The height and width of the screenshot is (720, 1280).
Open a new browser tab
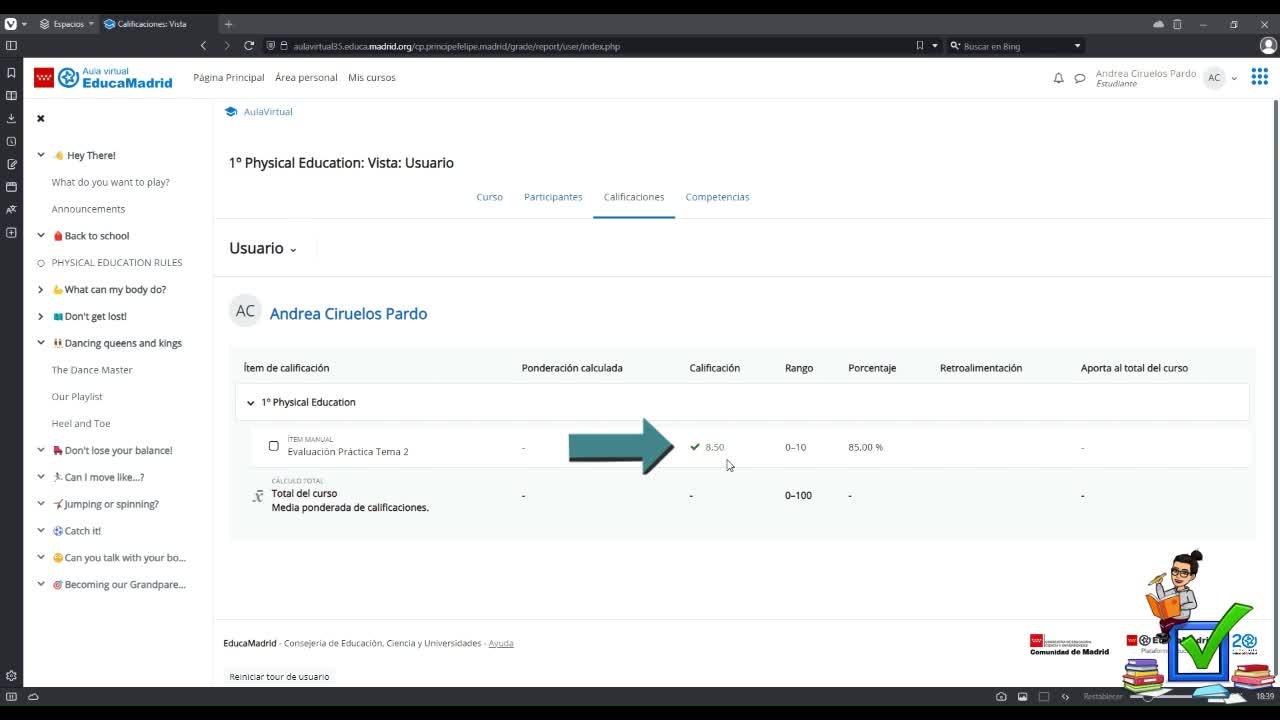pos(228,24)
